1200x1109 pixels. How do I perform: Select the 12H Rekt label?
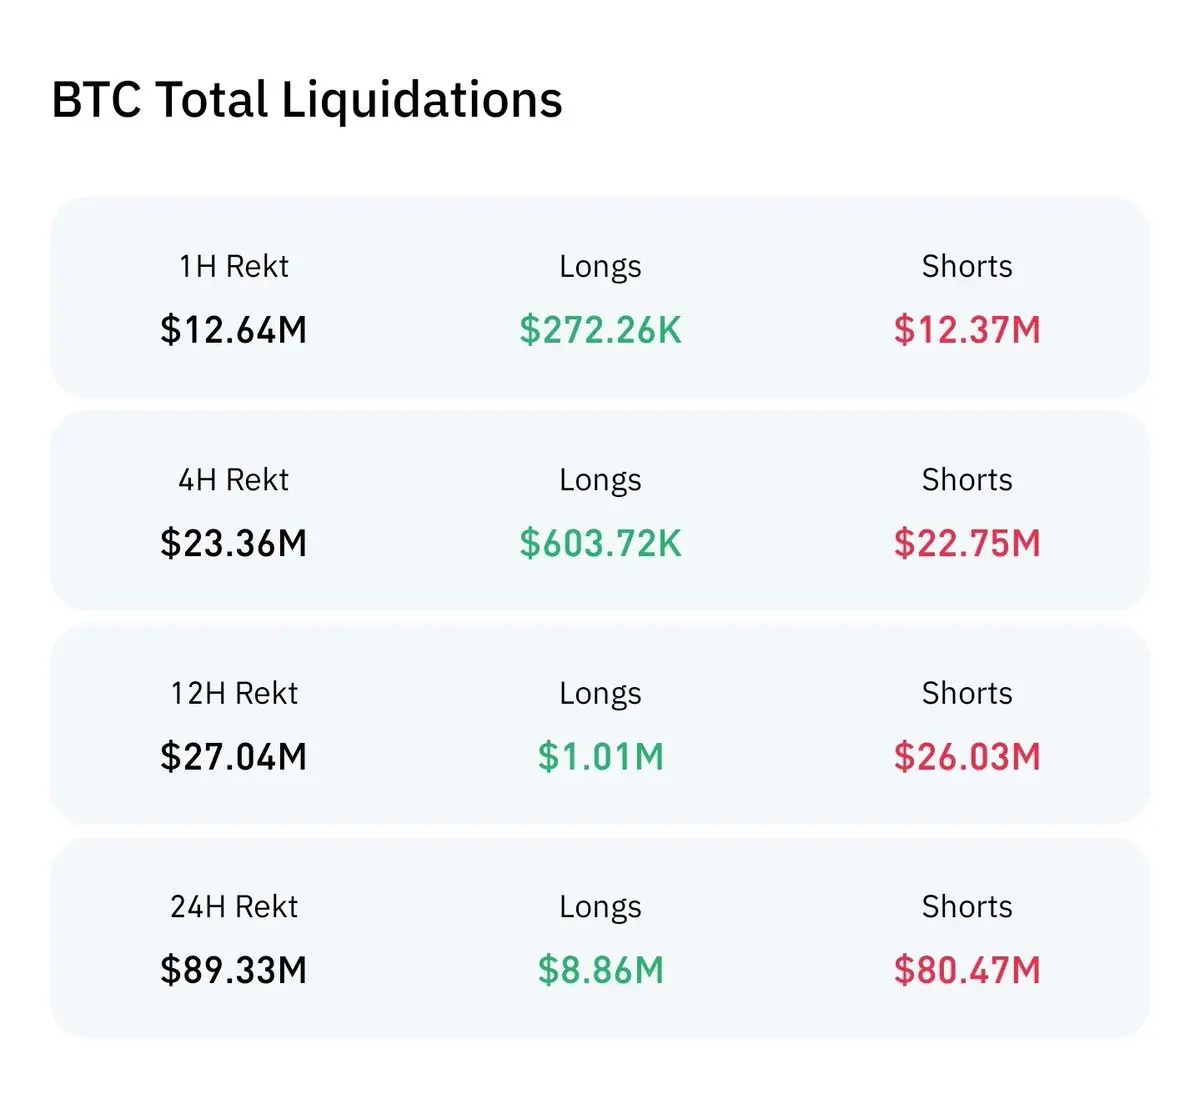pyautogui.click(x=234, y=693)
